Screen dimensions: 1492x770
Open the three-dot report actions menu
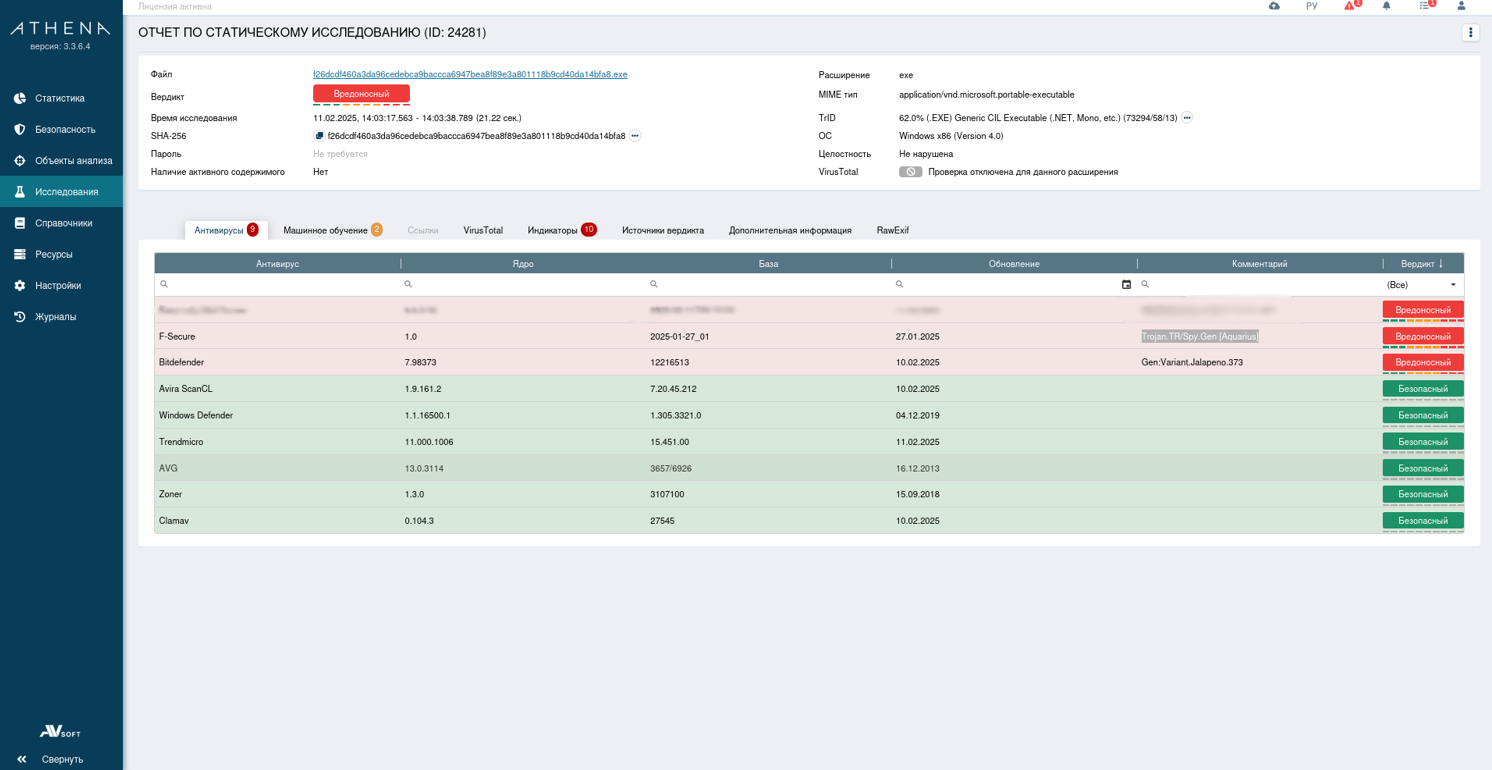(x=1470, y=33)
